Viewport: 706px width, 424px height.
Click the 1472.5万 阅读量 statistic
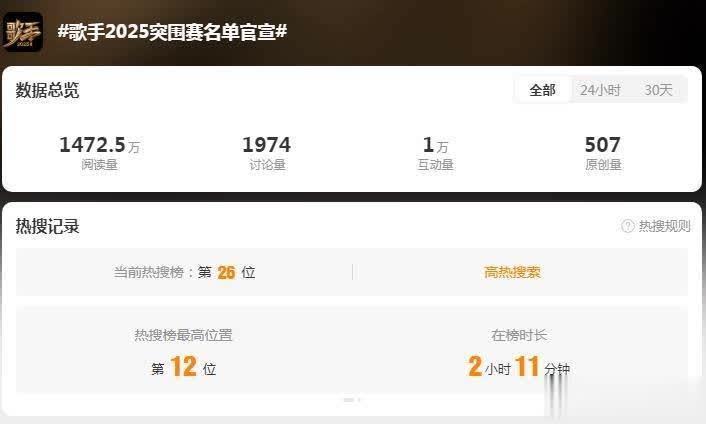(x=100, y=153)
